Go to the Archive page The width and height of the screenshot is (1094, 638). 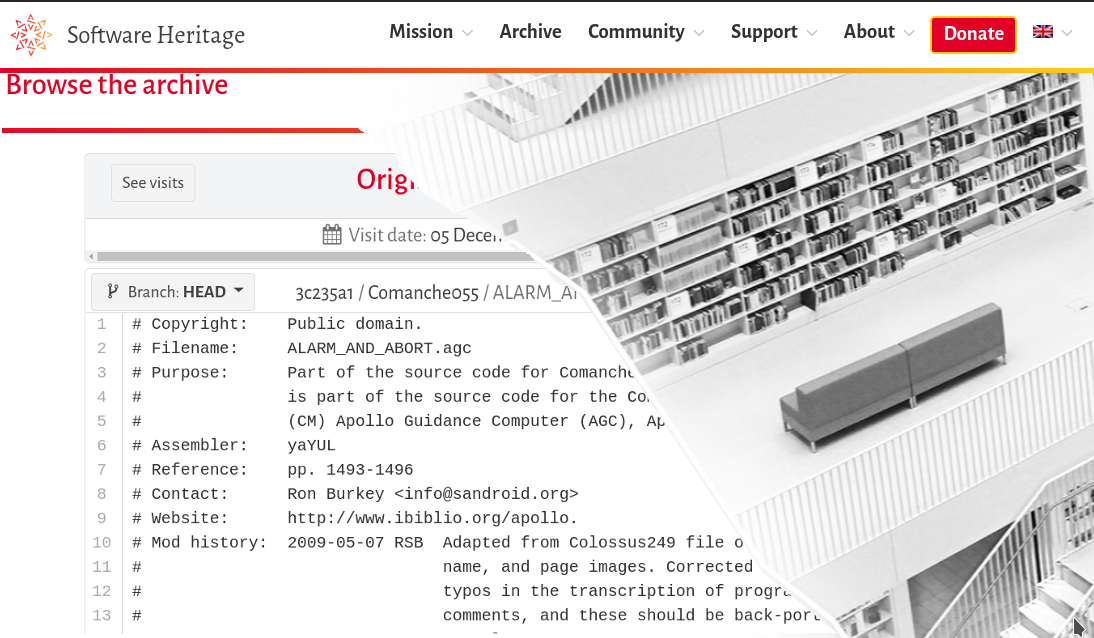coord(530,32)
